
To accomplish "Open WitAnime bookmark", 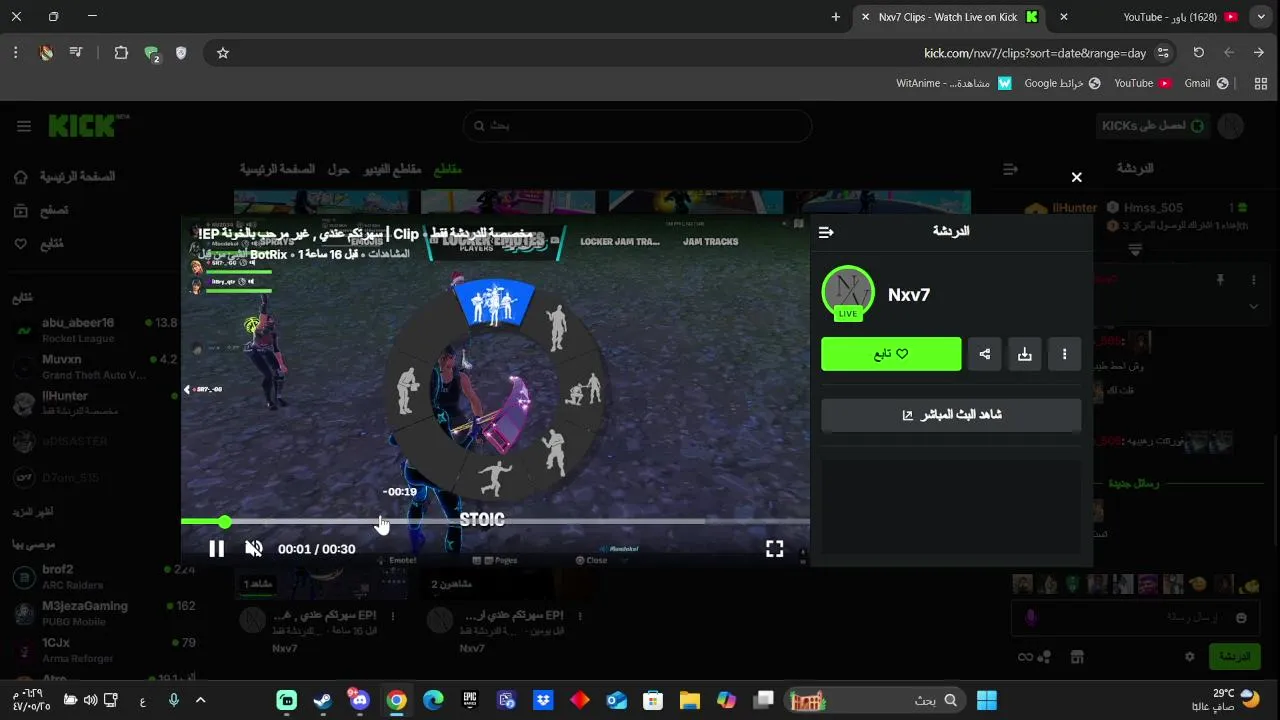I will (x=954, y=83).
